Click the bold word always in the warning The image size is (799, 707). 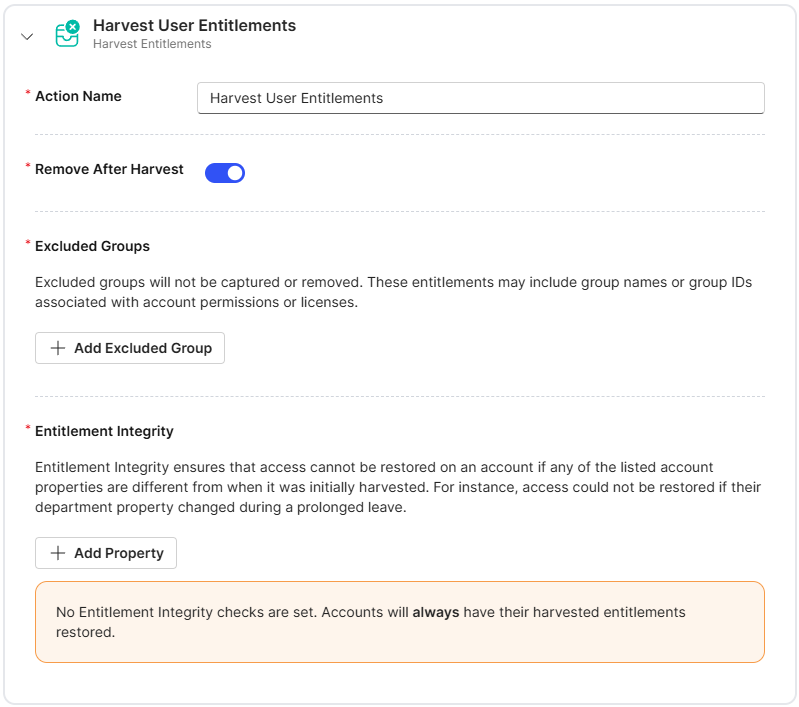point(435,612)
